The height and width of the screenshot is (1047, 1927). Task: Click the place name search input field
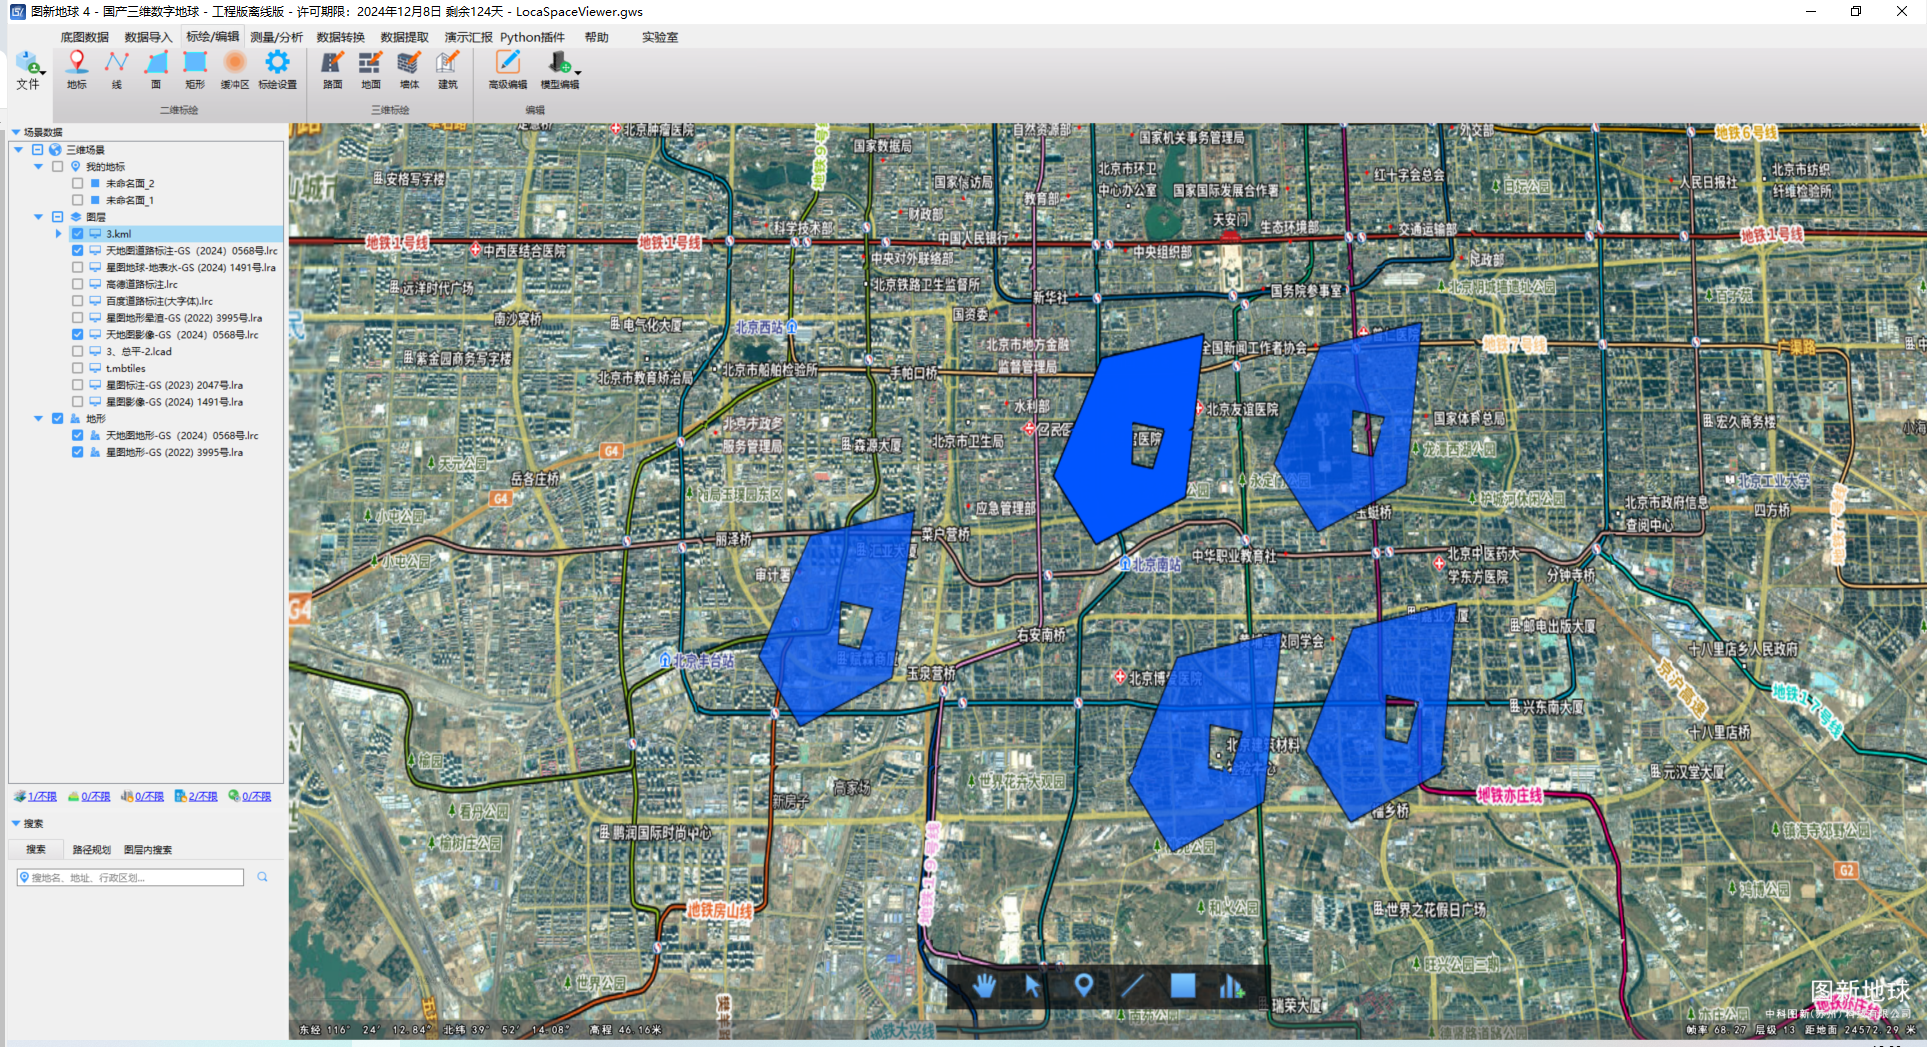tap(130, 877)
